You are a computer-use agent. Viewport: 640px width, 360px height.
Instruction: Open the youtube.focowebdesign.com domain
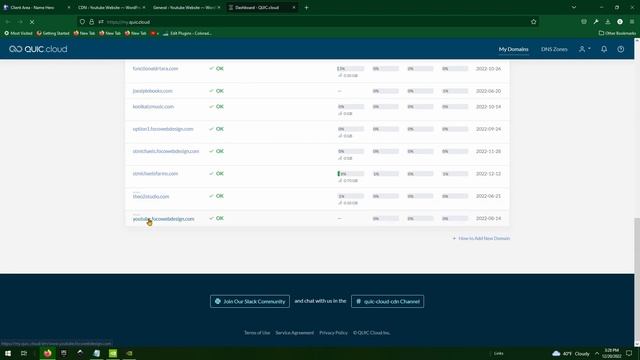point(163,219)
